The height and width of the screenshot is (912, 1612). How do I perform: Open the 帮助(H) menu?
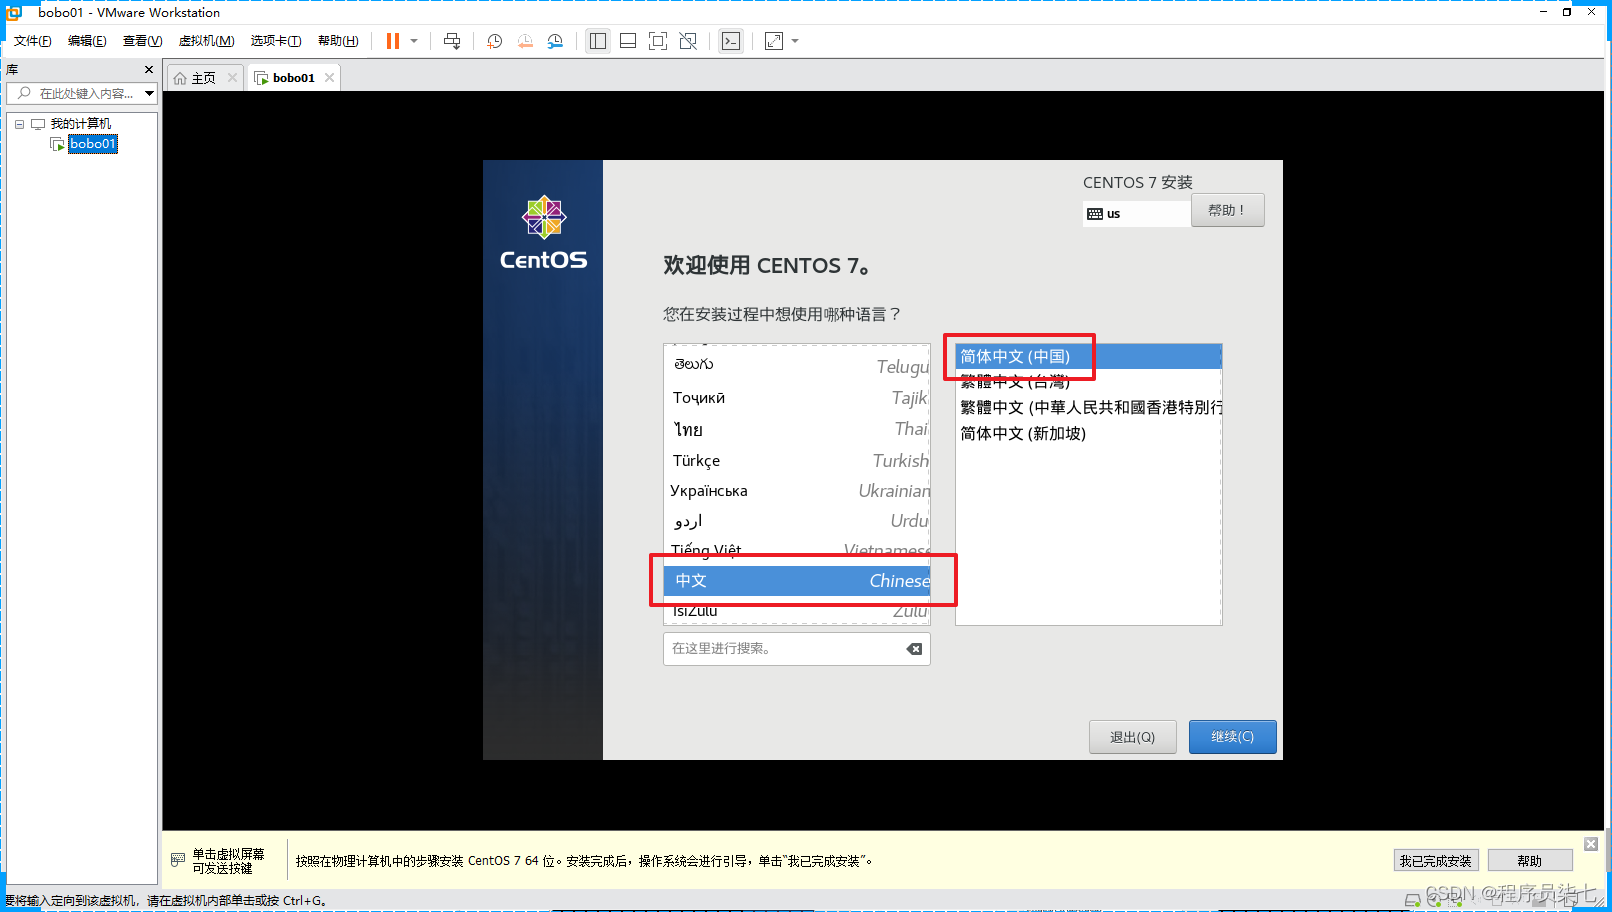pyautogui.click(x=338, y=41)
